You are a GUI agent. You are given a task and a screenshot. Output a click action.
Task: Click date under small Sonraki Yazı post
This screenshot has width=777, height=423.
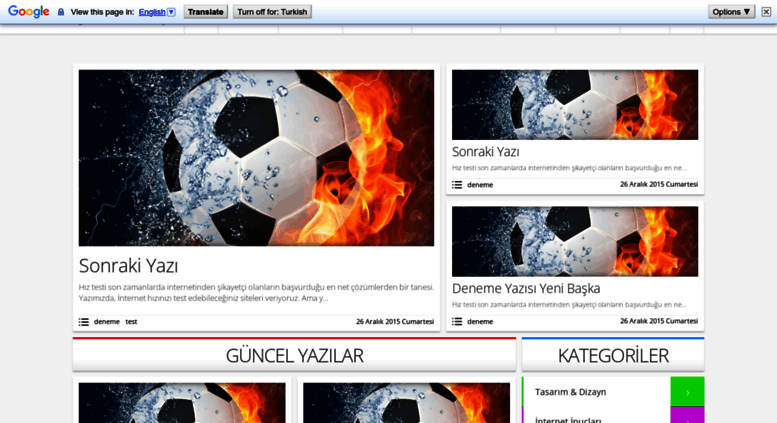659,184
